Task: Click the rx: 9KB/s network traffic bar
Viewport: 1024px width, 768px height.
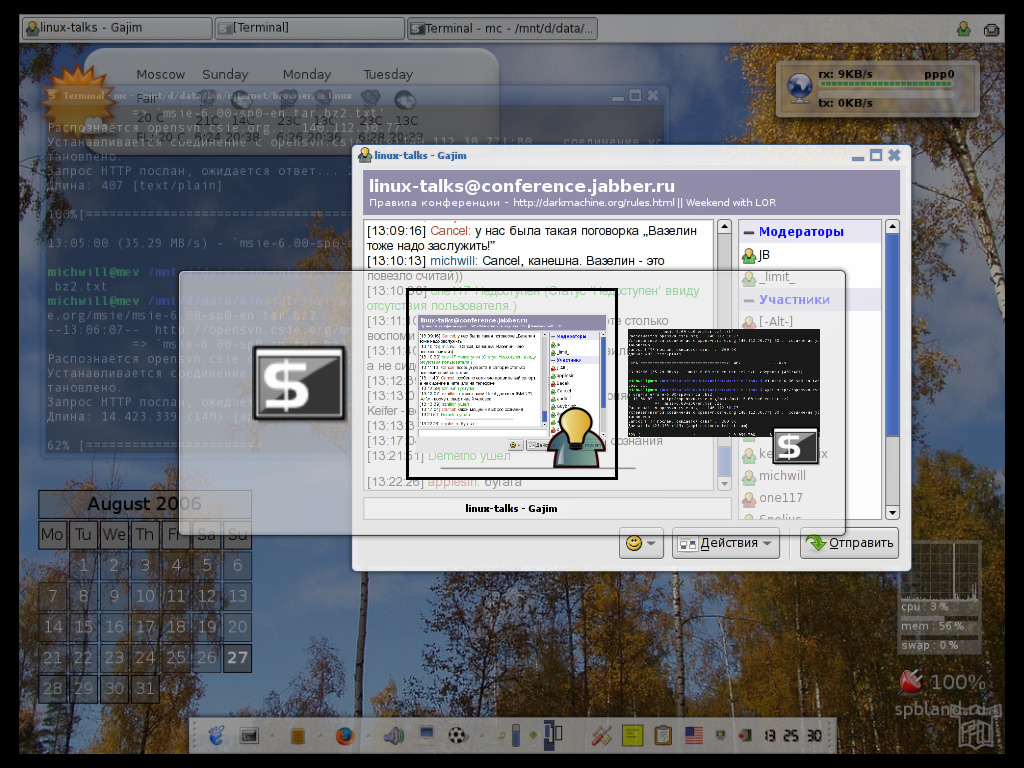Action: point(888,84)
